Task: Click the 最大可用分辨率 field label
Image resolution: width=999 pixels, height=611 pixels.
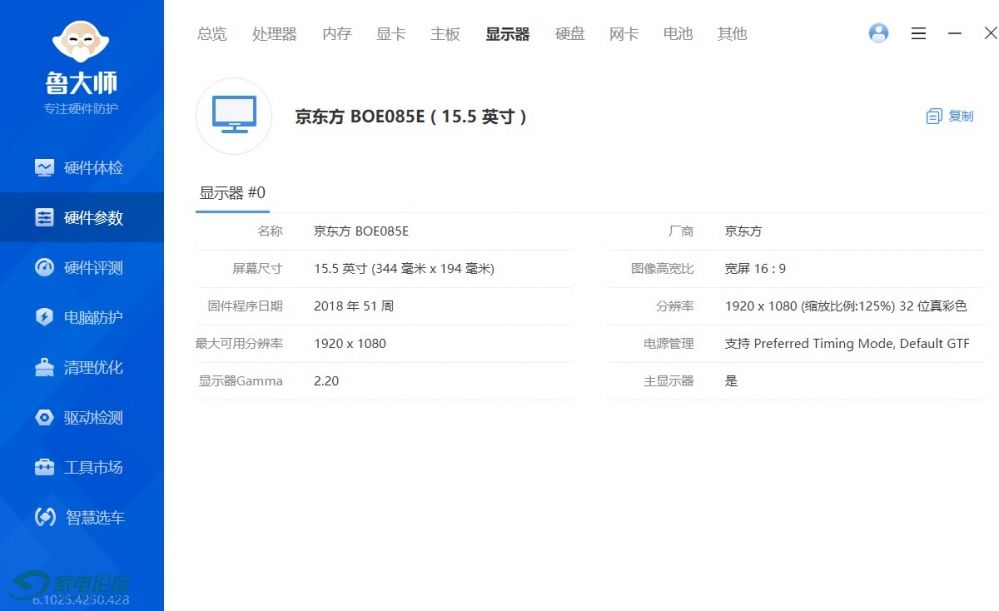Action: (x=239, y=343)
